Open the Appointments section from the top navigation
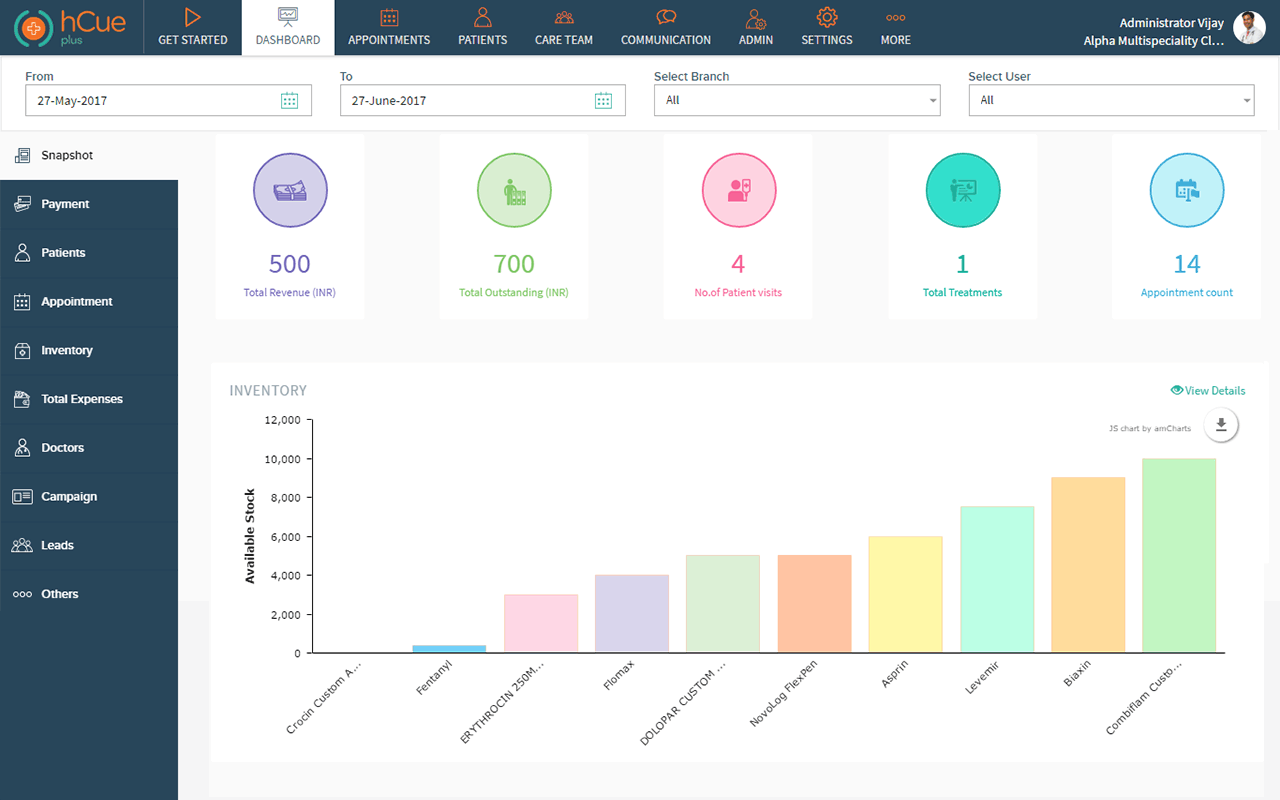This screenshot has height=800, width=1280. [x=389, y=27]
